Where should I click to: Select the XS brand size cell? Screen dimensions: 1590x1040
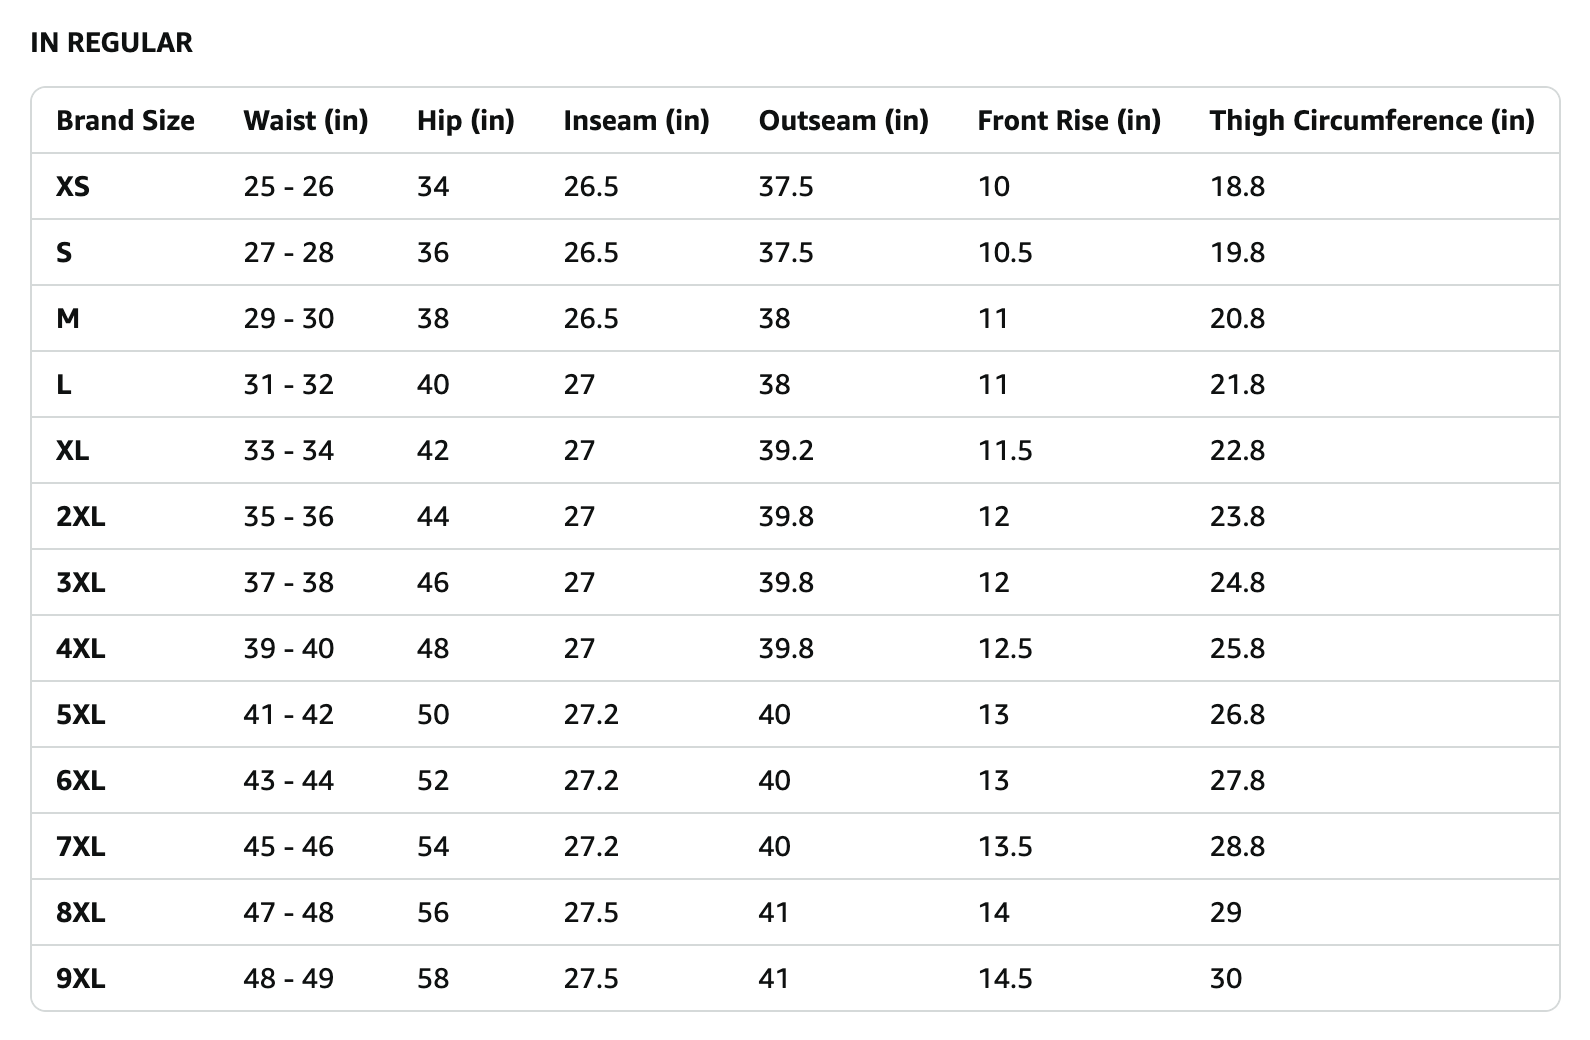tap(73, 187)
